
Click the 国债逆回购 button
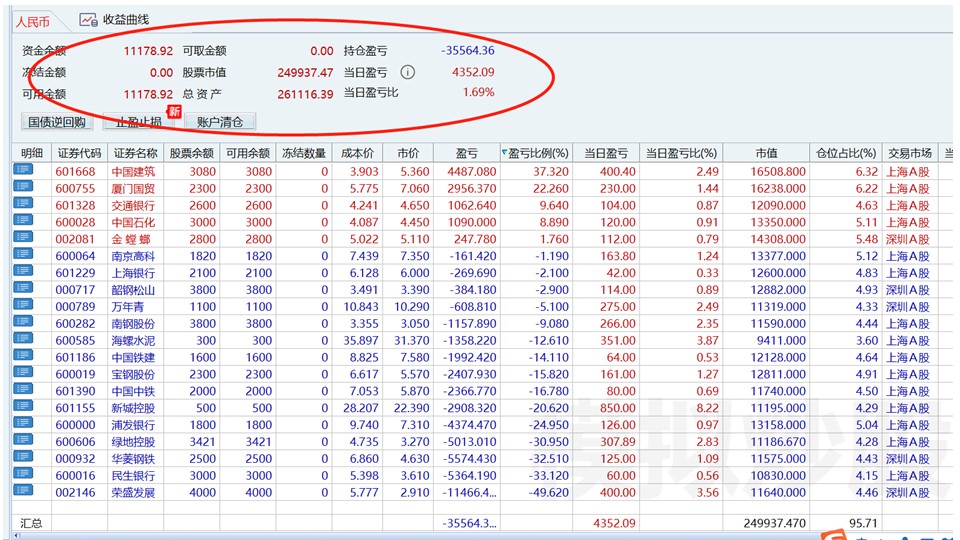[57, 122]
